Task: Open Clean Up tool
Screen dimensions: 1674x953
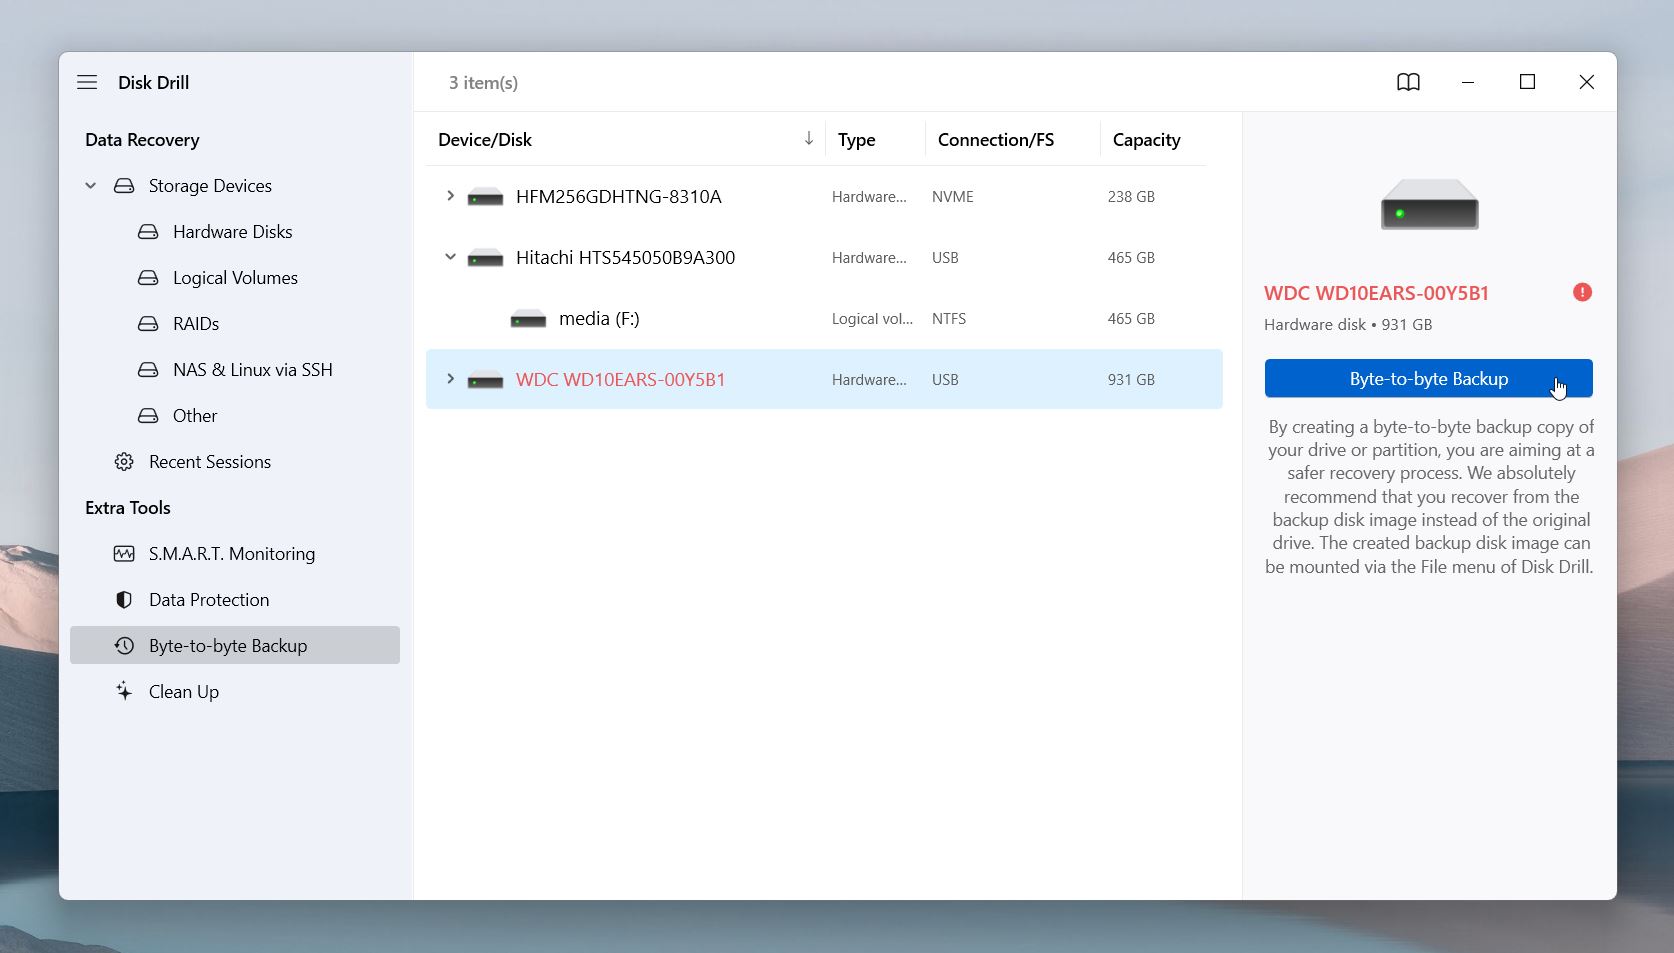Action: point(184,692)
